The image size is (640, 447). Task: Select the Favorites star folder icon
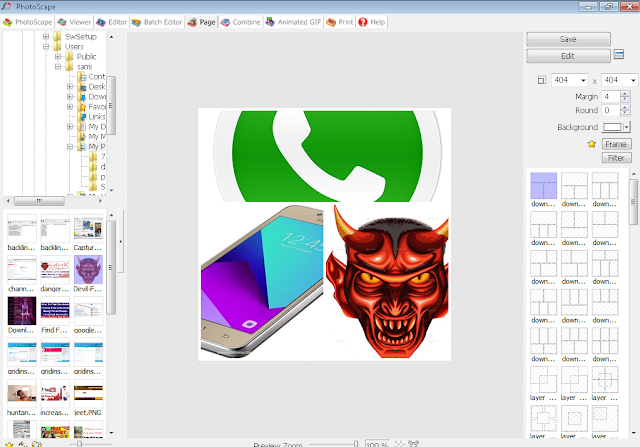[82, 107]
